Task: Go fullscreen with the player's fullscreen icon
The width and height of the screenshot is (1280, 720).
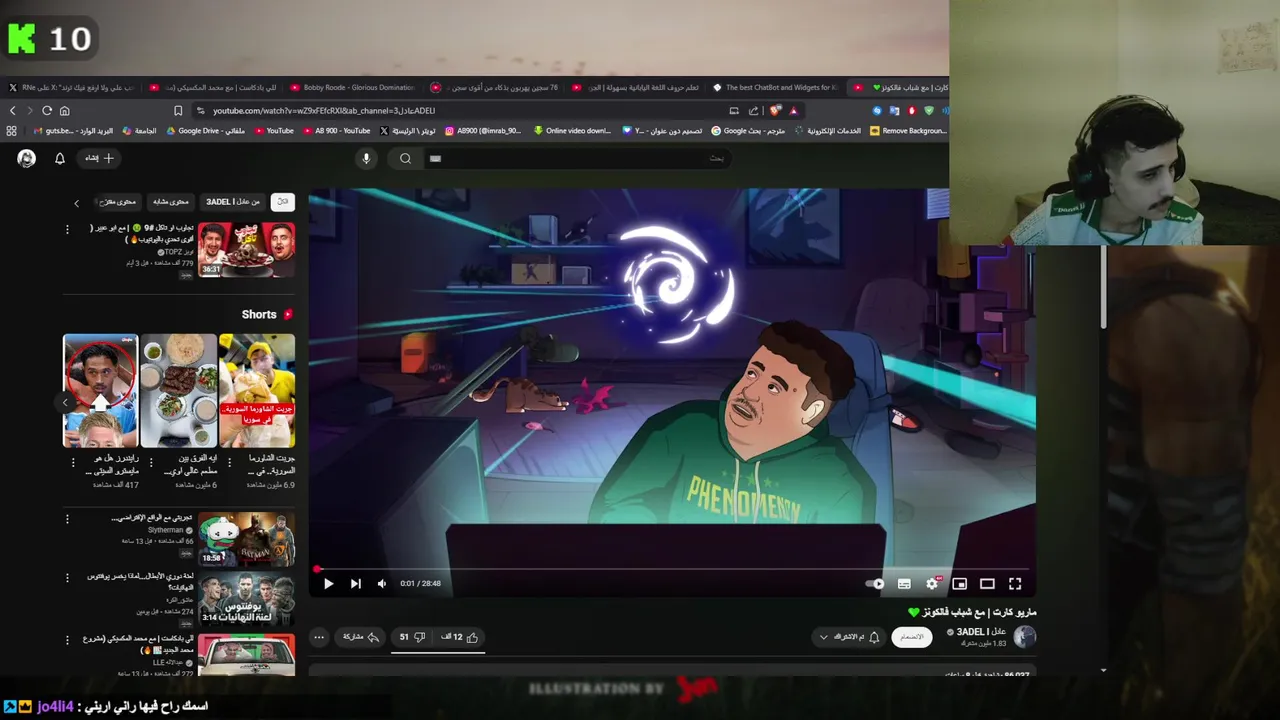Action: coord(1015,584)
